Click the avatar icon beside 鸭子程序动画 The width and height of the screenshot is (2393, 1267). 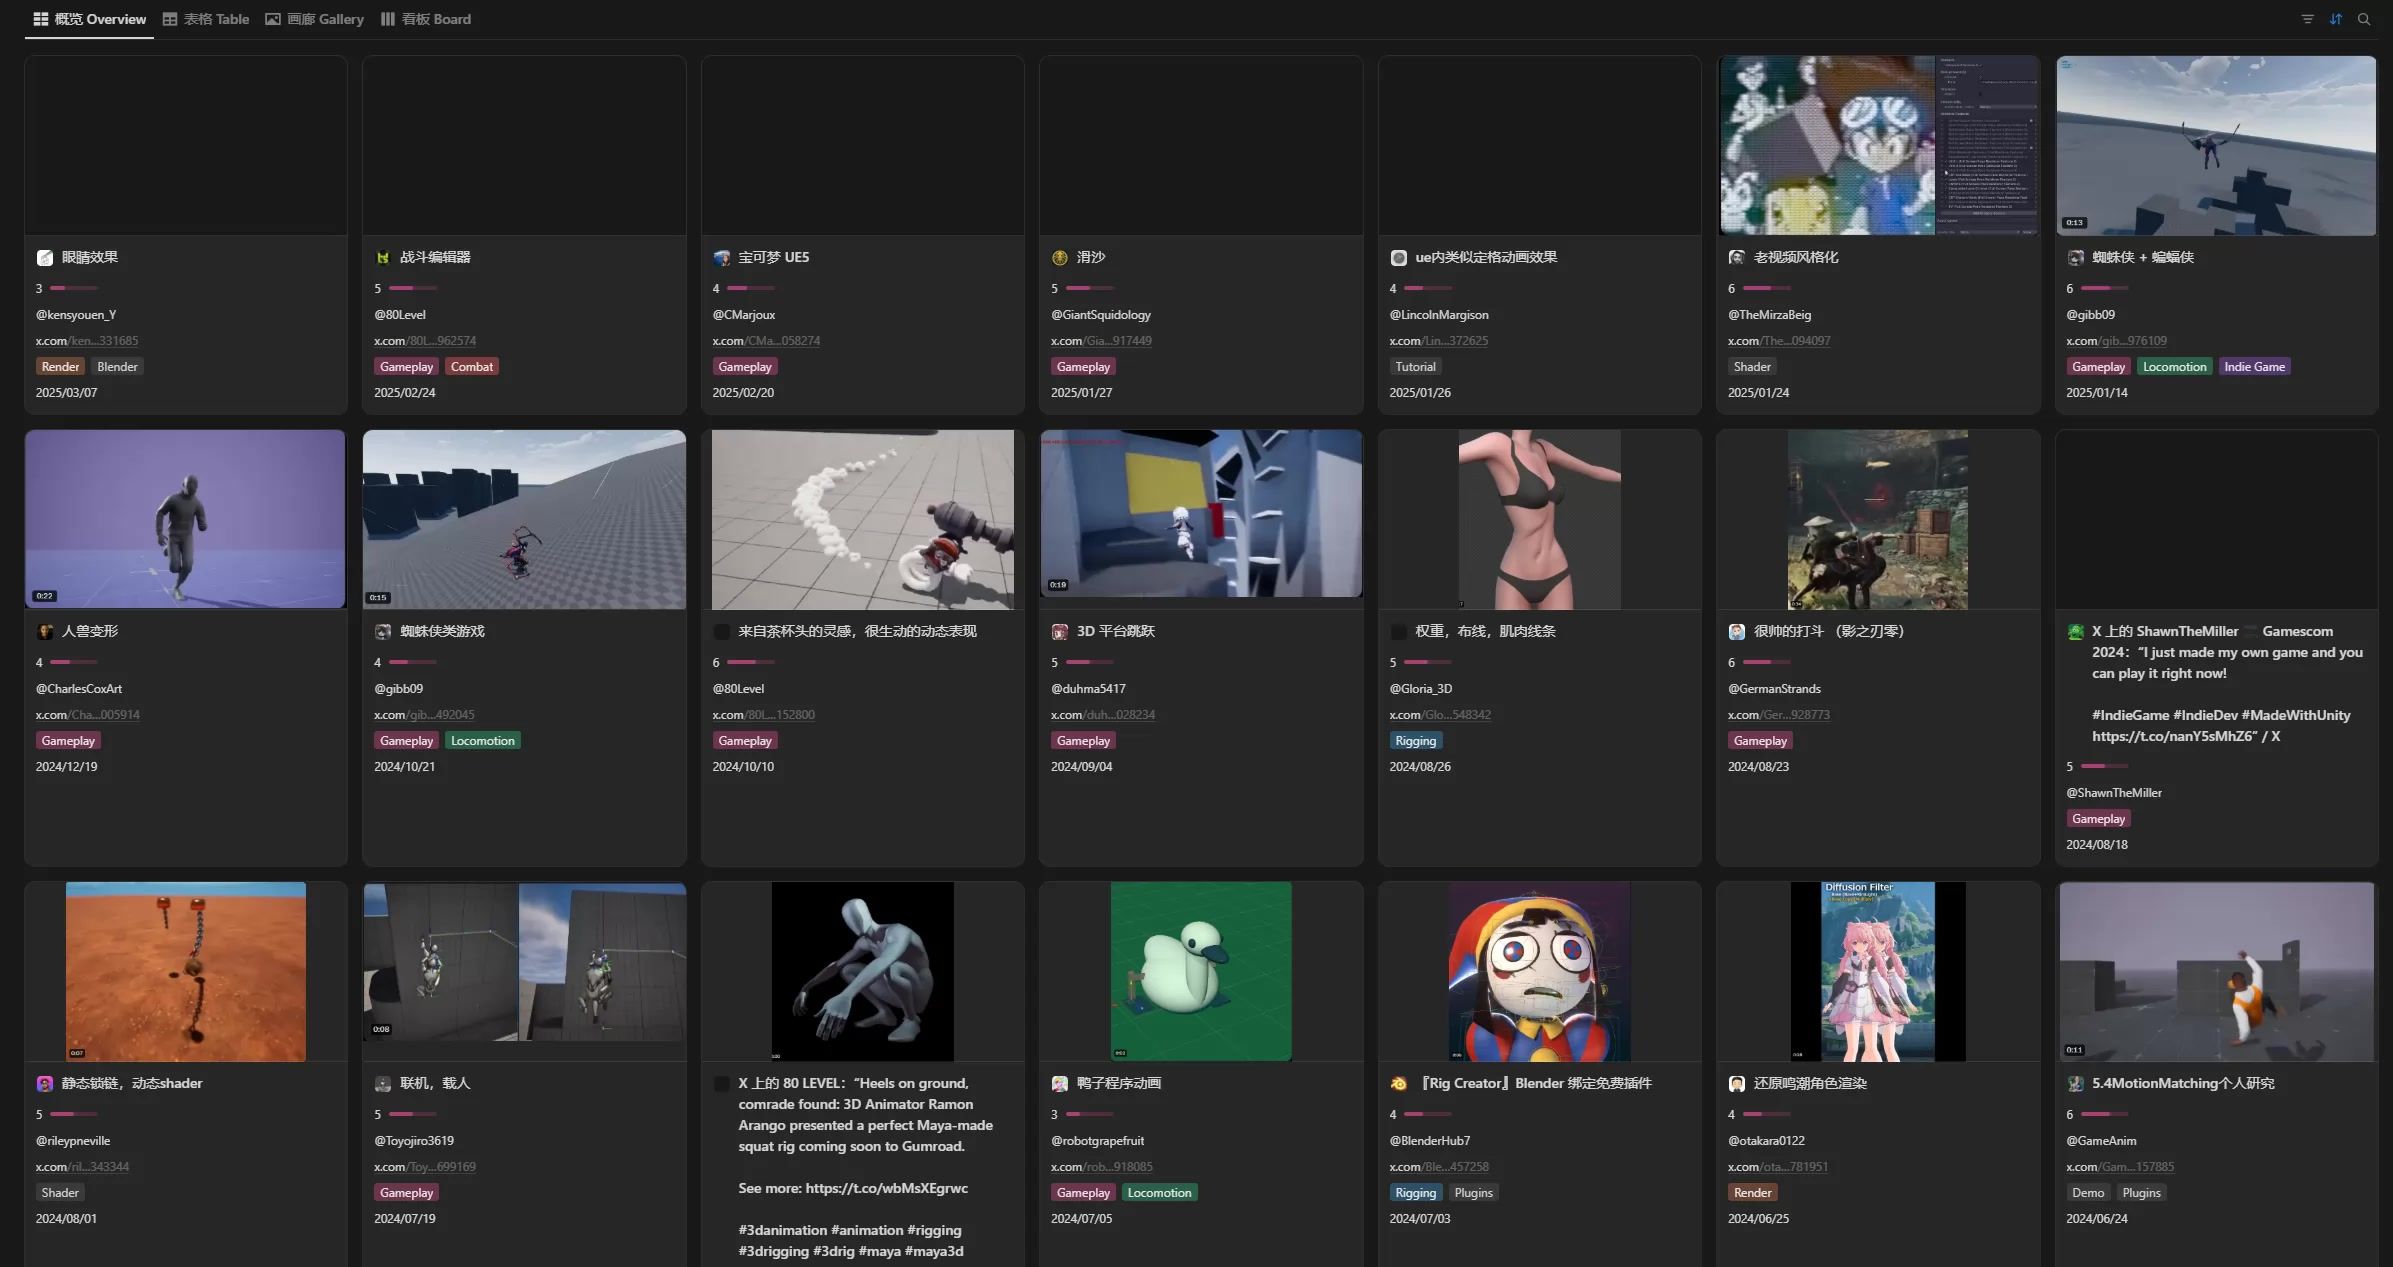(1060, 1084)
